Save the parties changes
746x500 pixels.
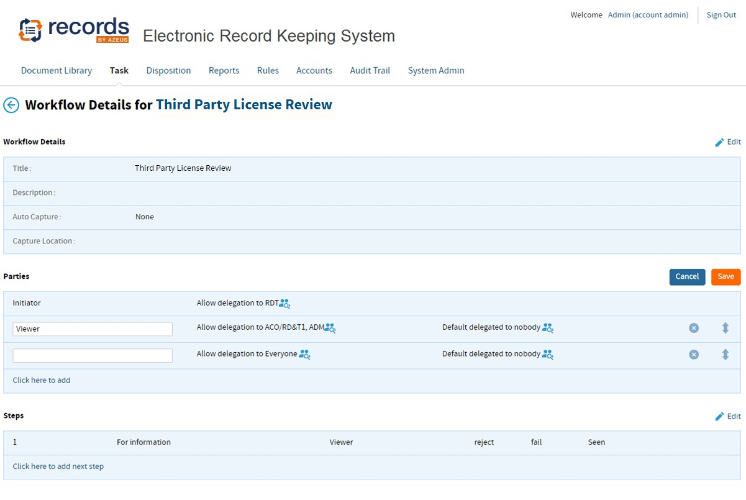[x=726, y=277]
